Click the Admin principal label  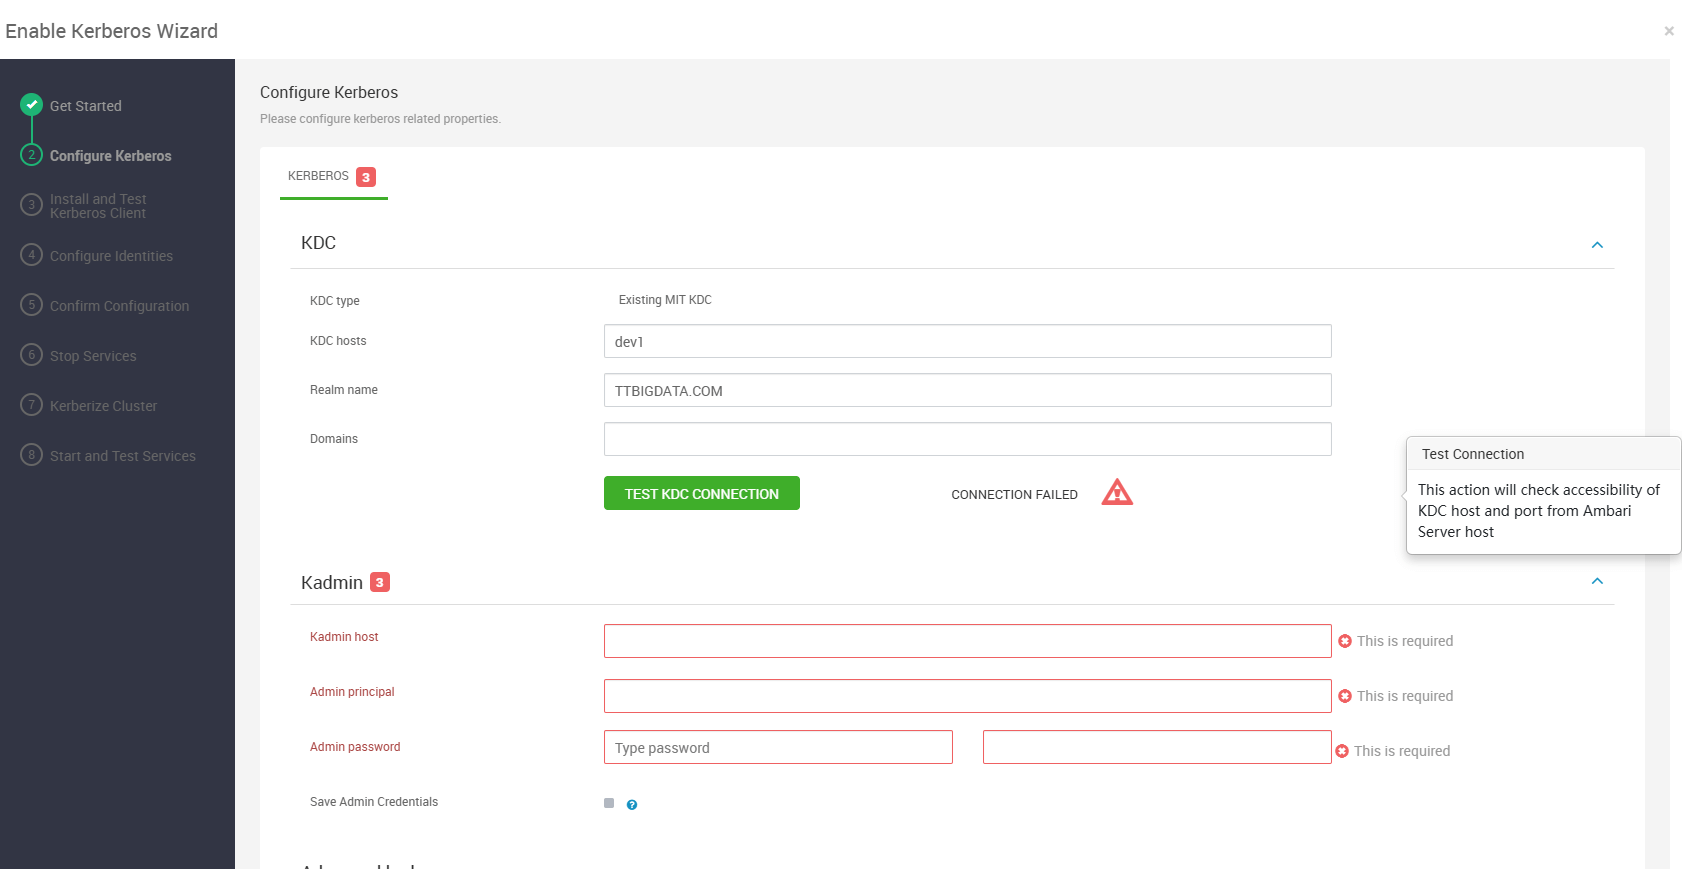(352, 692)
